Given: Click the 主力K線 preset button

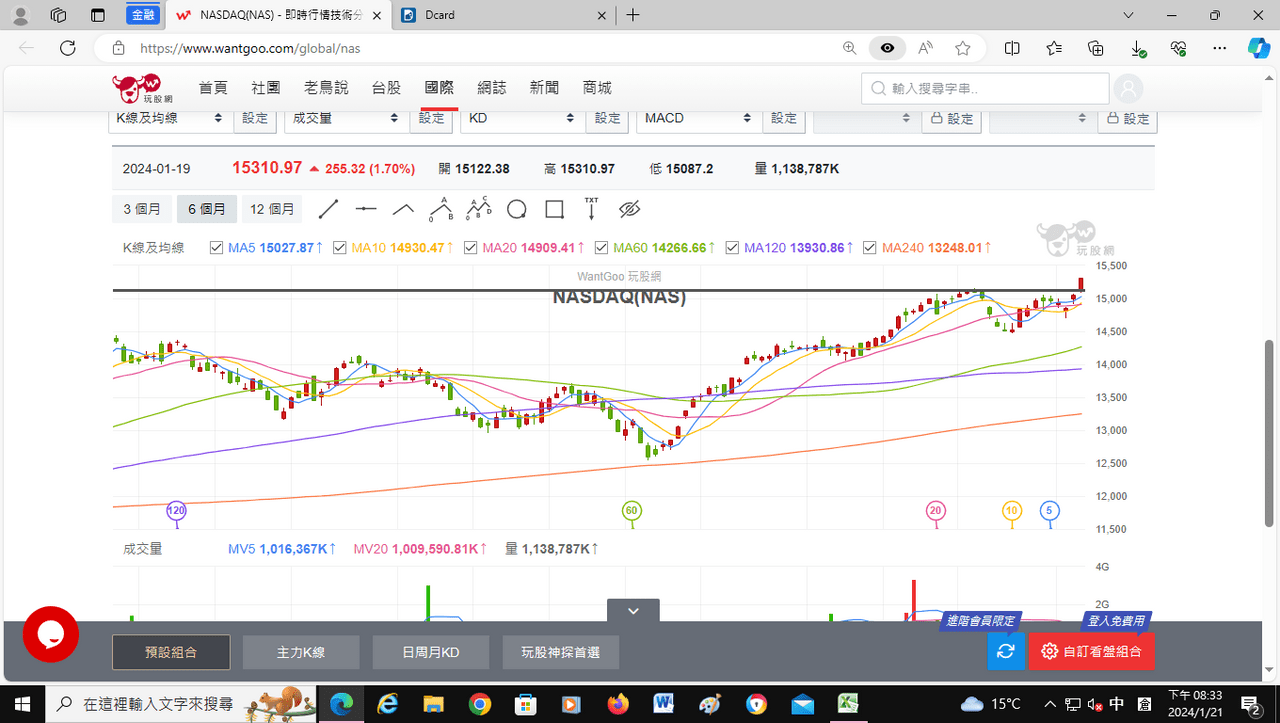Looking at the screenshot, I should (301, 652).
